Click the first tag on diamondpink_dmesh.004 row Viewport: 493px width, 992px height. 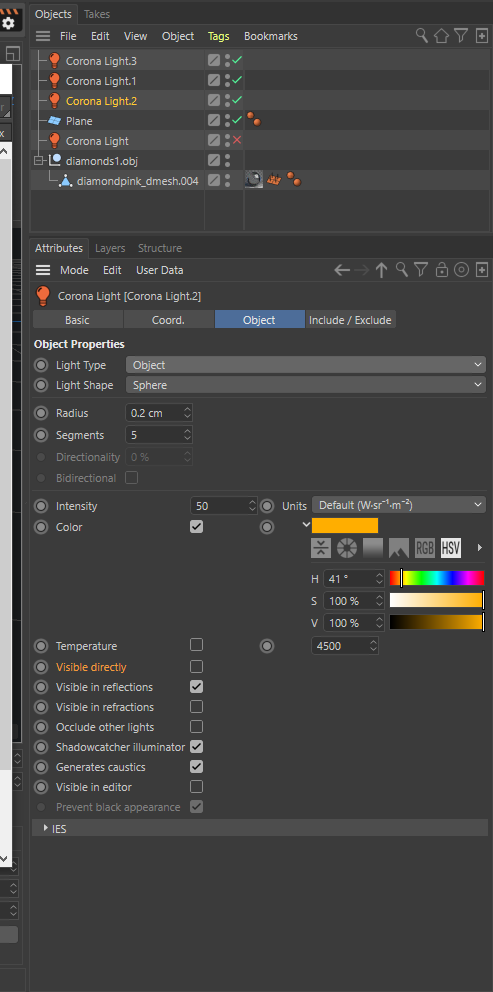254,180
